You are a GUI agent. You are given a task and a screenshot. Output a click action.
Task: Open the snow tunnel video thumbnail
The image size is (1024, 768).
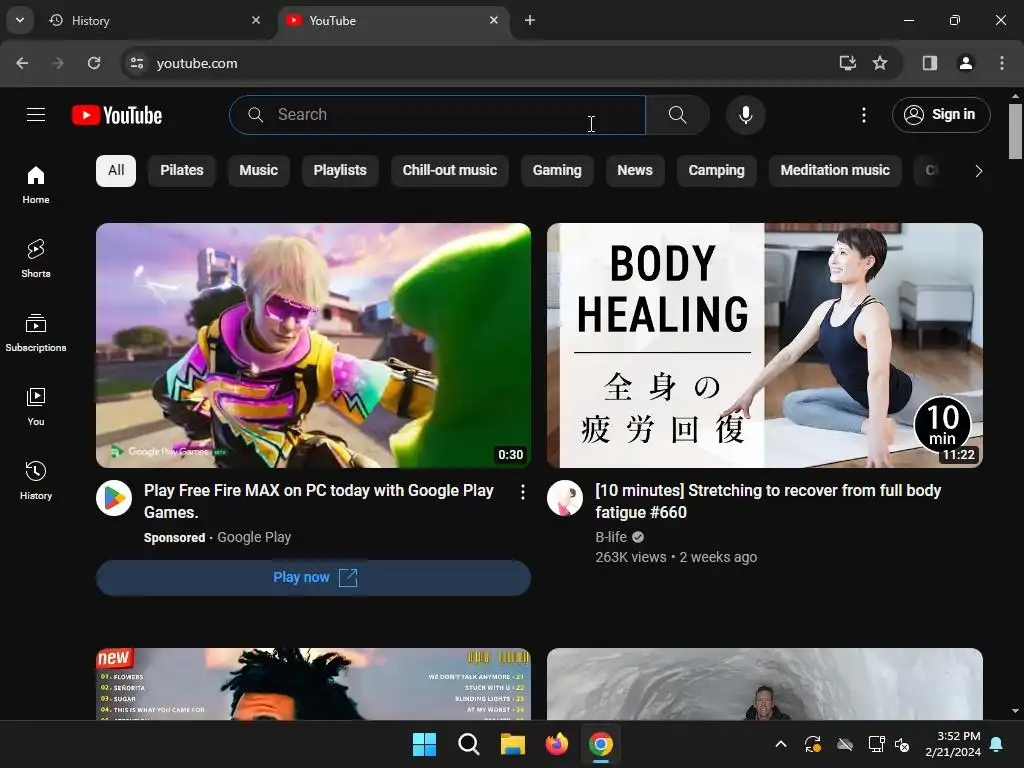(x=765, y=684)
